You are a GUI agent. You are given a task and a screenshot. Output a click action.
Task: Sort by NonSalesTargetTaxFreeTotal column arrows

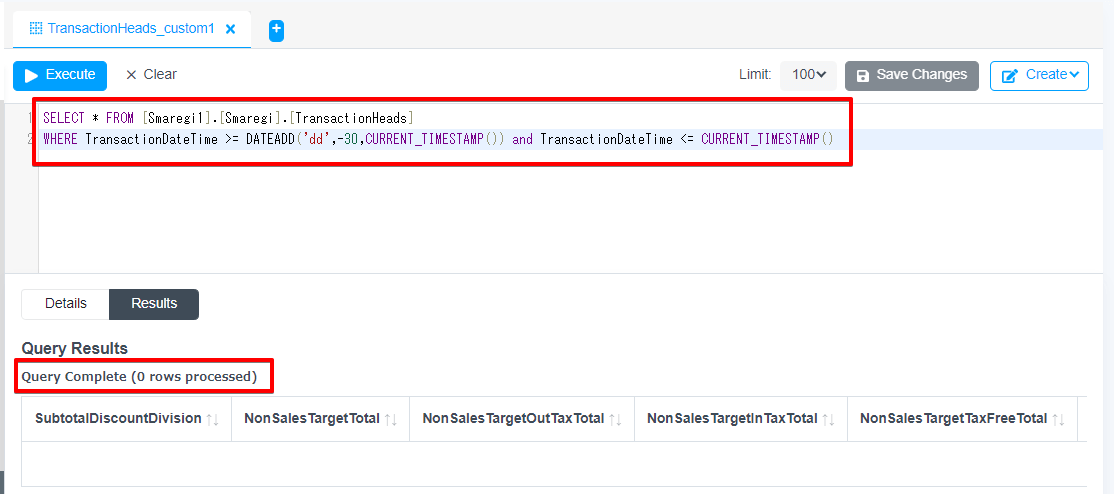point(1058,419)
